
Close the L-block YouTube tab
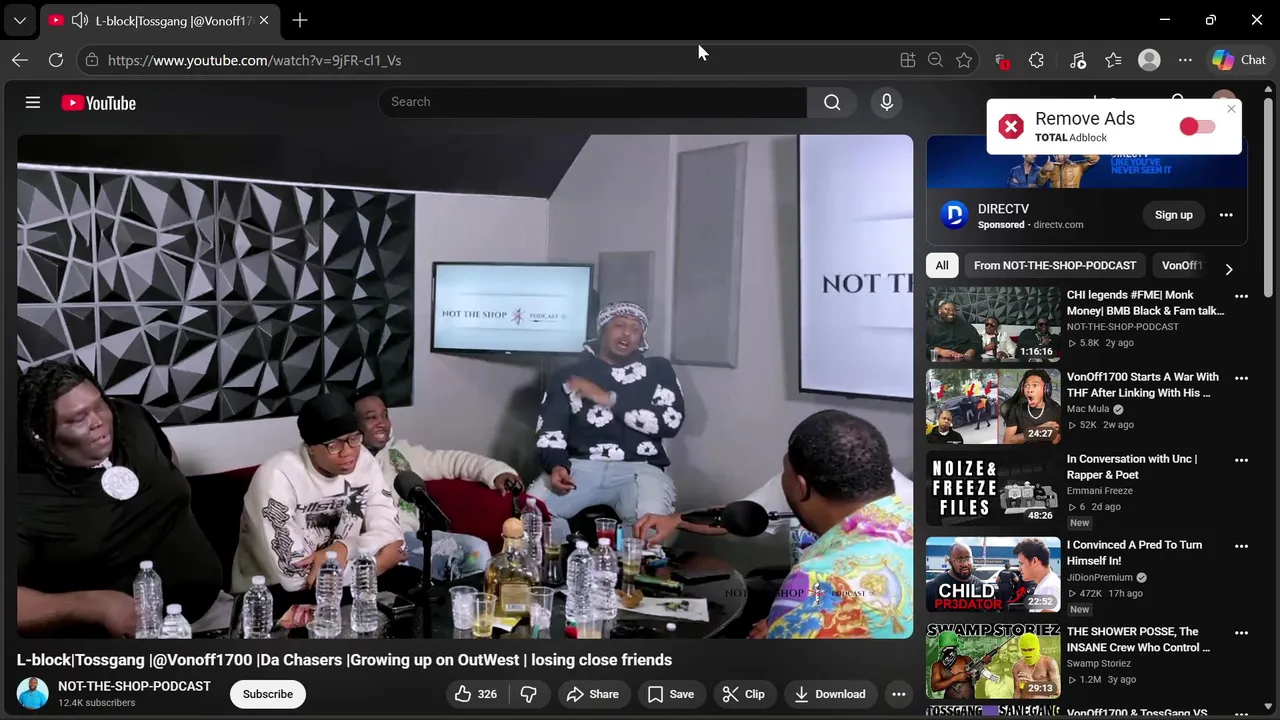263,20
